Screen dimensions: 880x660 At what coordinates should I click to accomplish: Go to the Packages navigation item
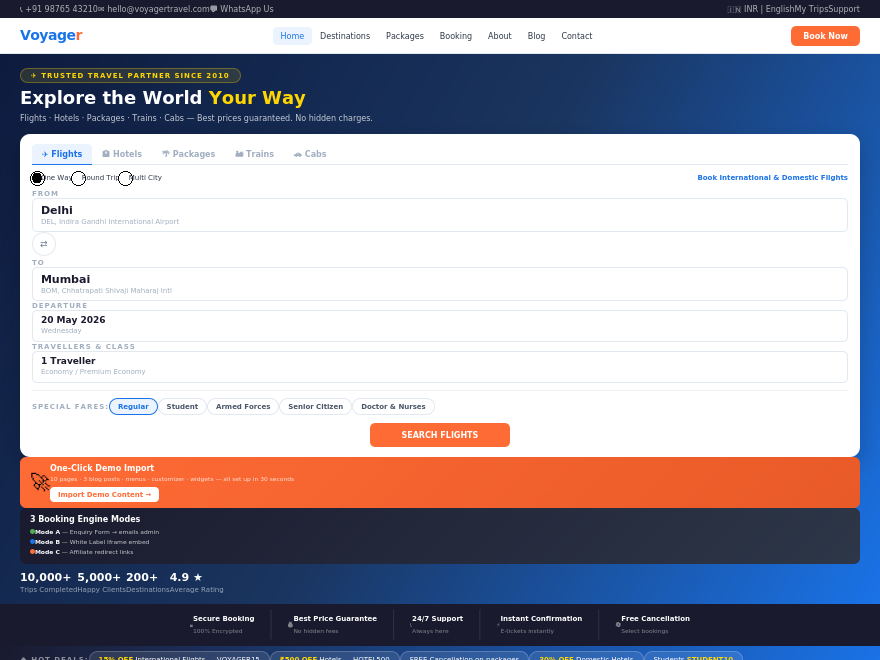click(405, 36)
